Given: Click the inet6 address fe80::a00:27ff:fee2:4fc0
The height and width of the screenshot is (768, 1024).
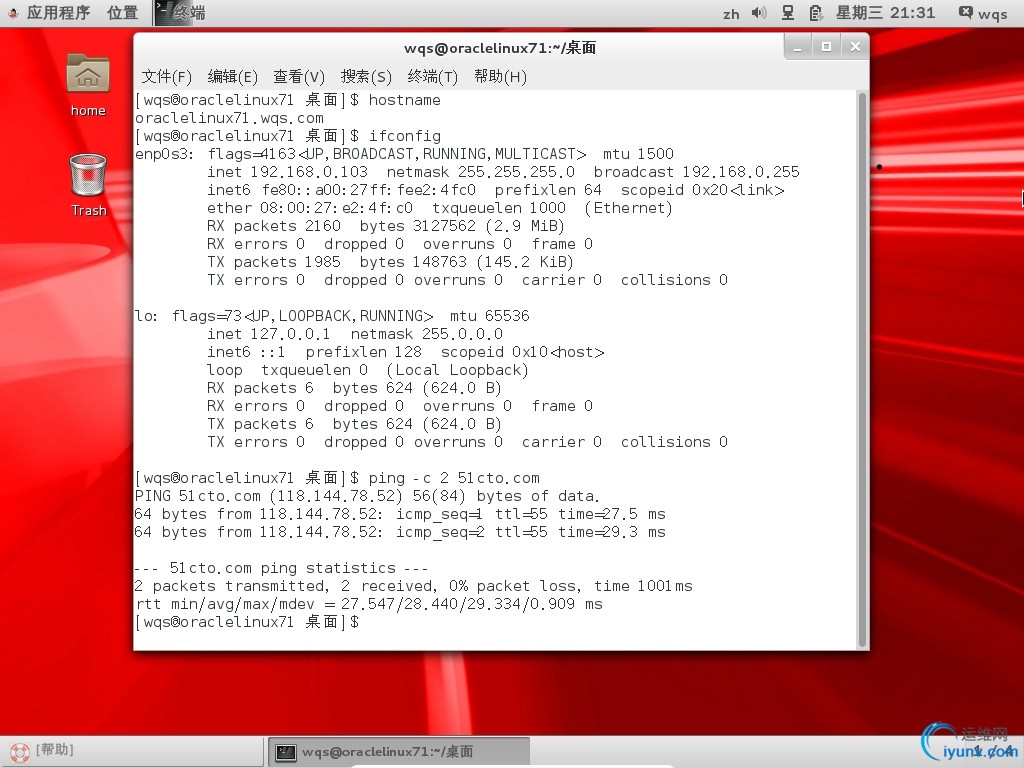Looking at the screenshot, I should coord(369,190).
